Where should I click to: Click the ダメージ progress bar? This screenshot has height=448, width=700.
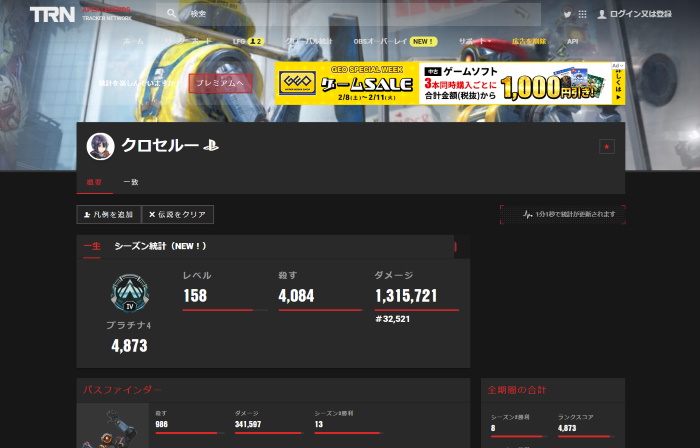[417, 310]
